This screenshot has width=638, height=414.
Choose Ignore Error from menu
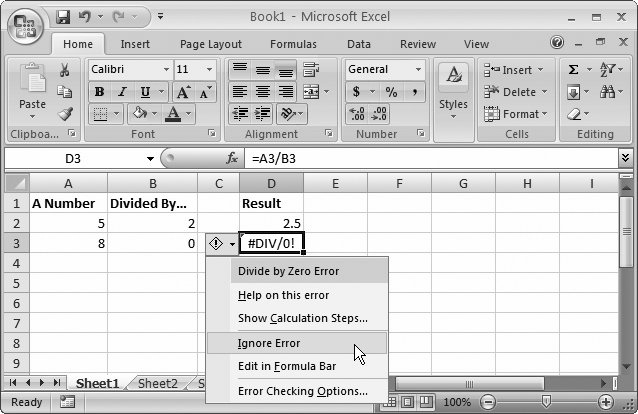click(x=297, y=343)
